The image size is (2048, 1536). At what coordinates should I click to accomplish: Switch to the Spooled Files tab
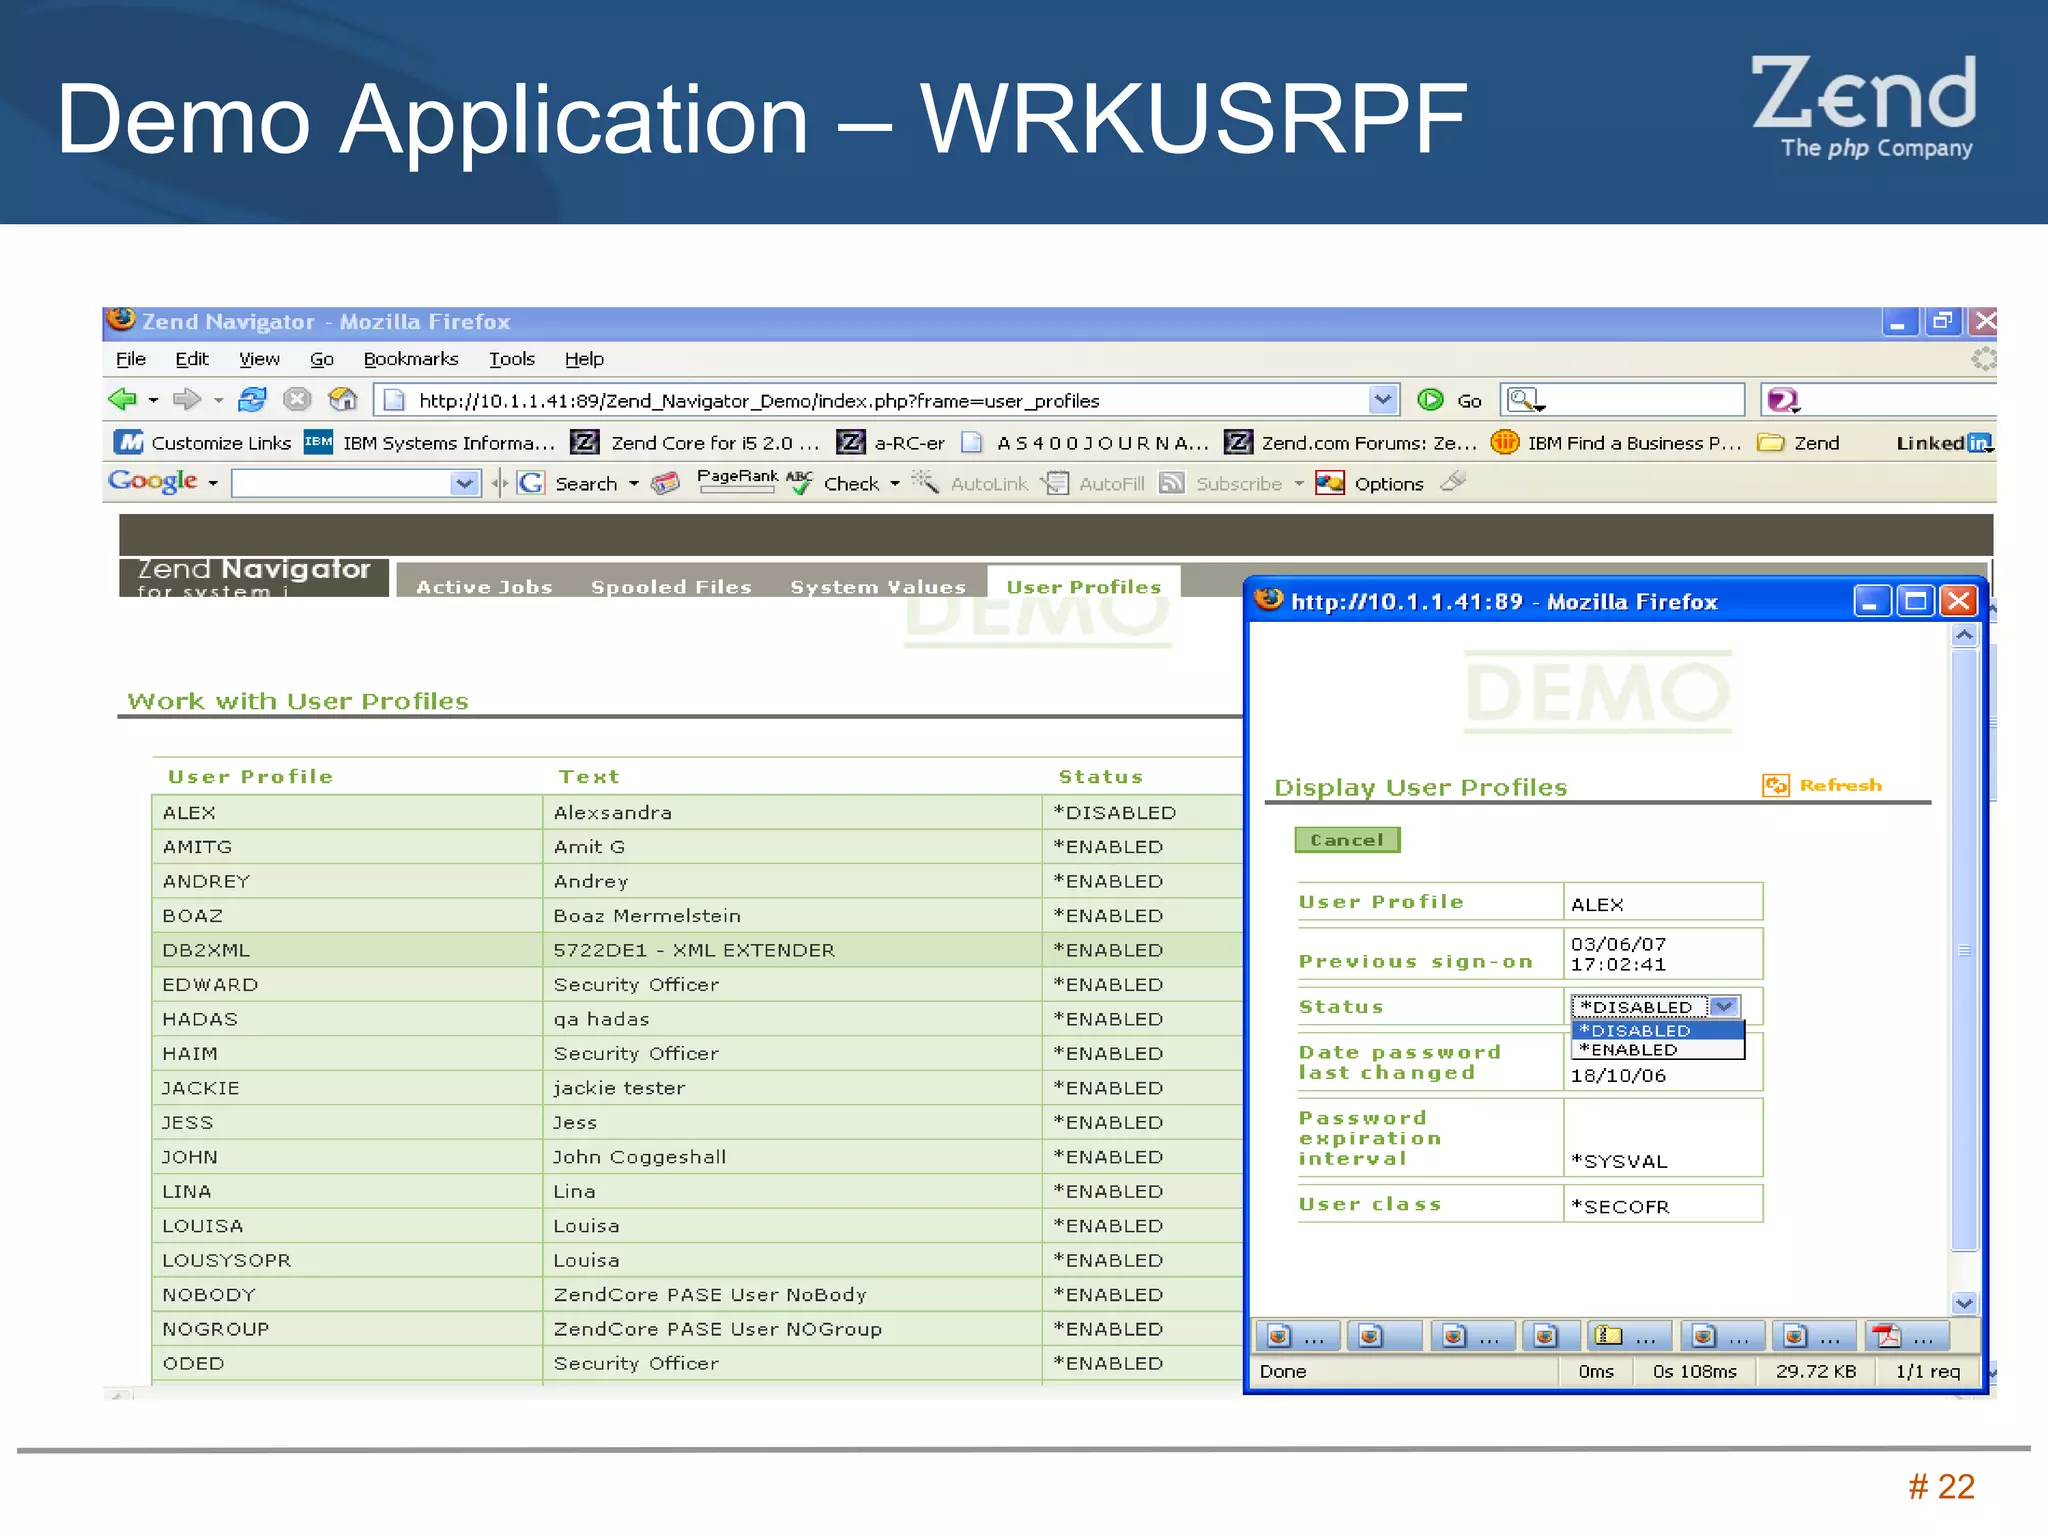click(671, 586)
